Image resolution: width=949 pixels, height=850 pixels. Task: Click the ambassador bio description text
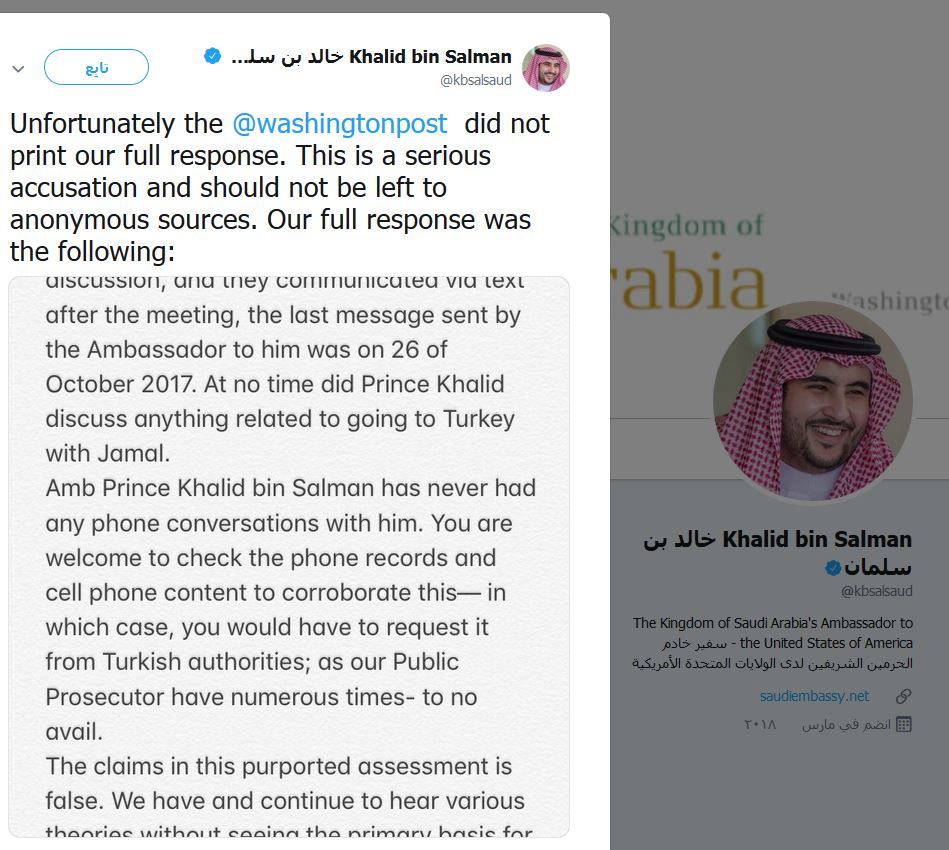[772, 643]
